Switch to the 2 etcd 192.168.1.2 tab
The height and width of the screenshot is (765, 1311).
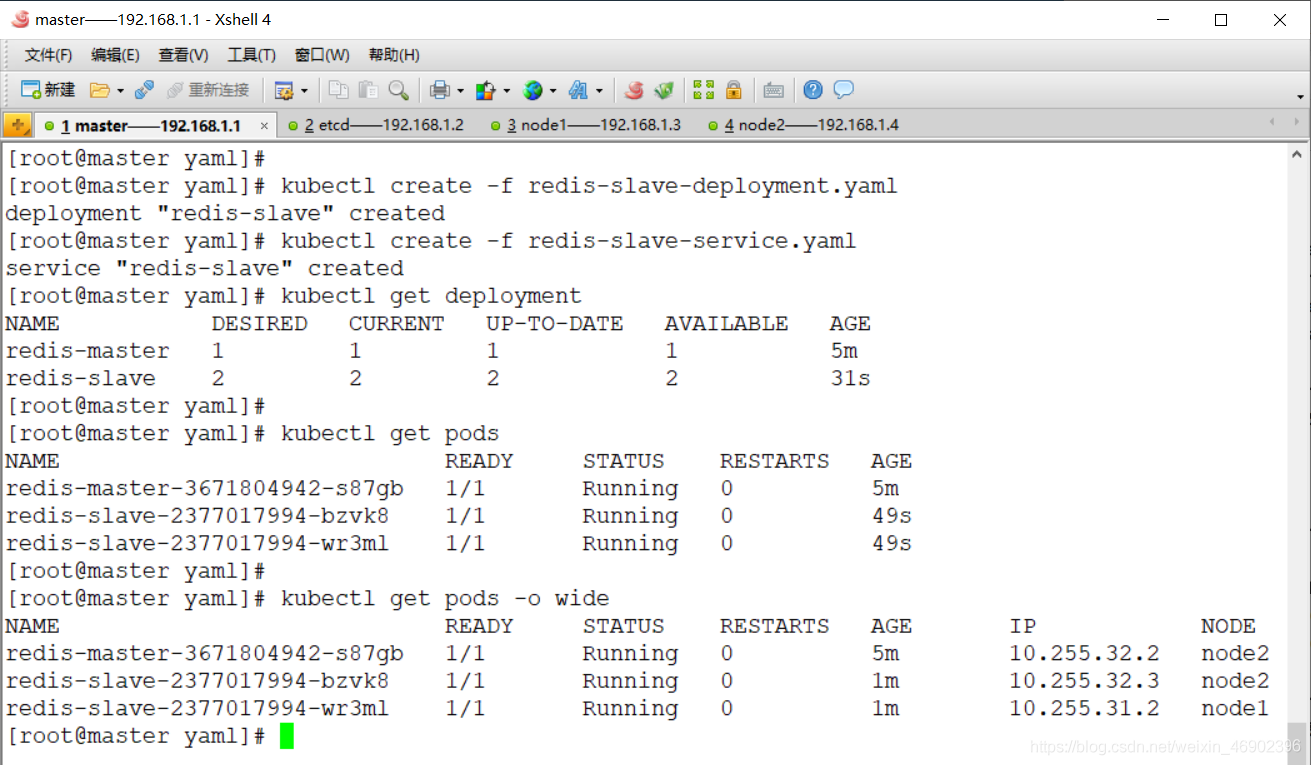coord(376,126)
